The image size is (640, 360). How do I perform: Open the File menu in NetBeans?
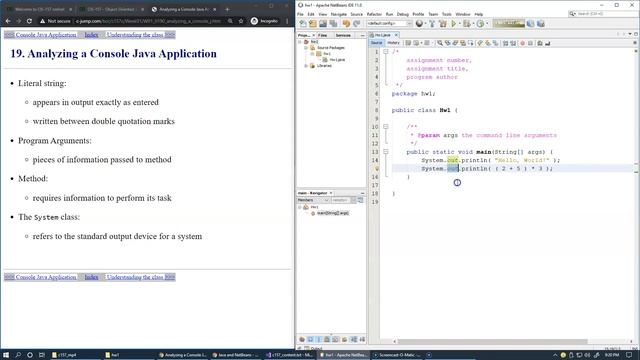(300, 14)
